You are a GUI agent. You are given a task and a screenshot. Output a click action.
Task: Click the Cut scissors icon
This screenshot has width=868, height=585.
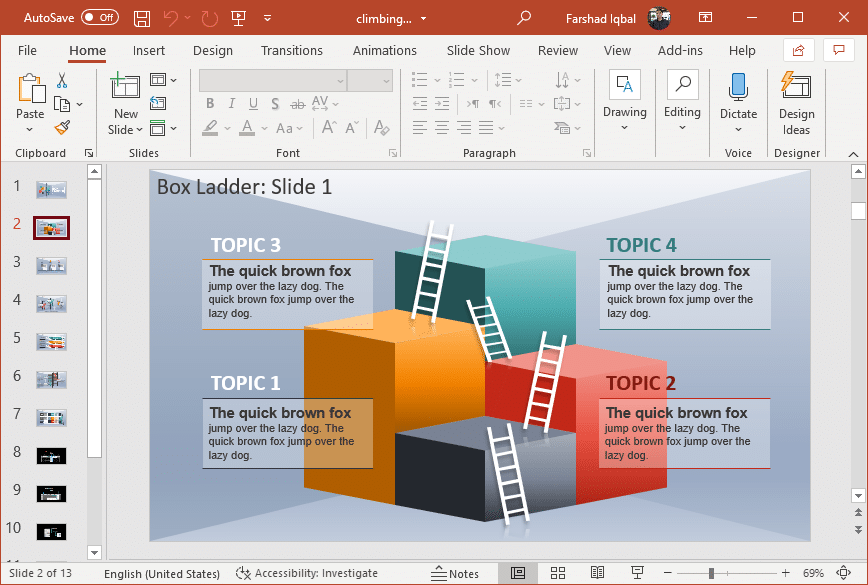(x=62, y=80)
